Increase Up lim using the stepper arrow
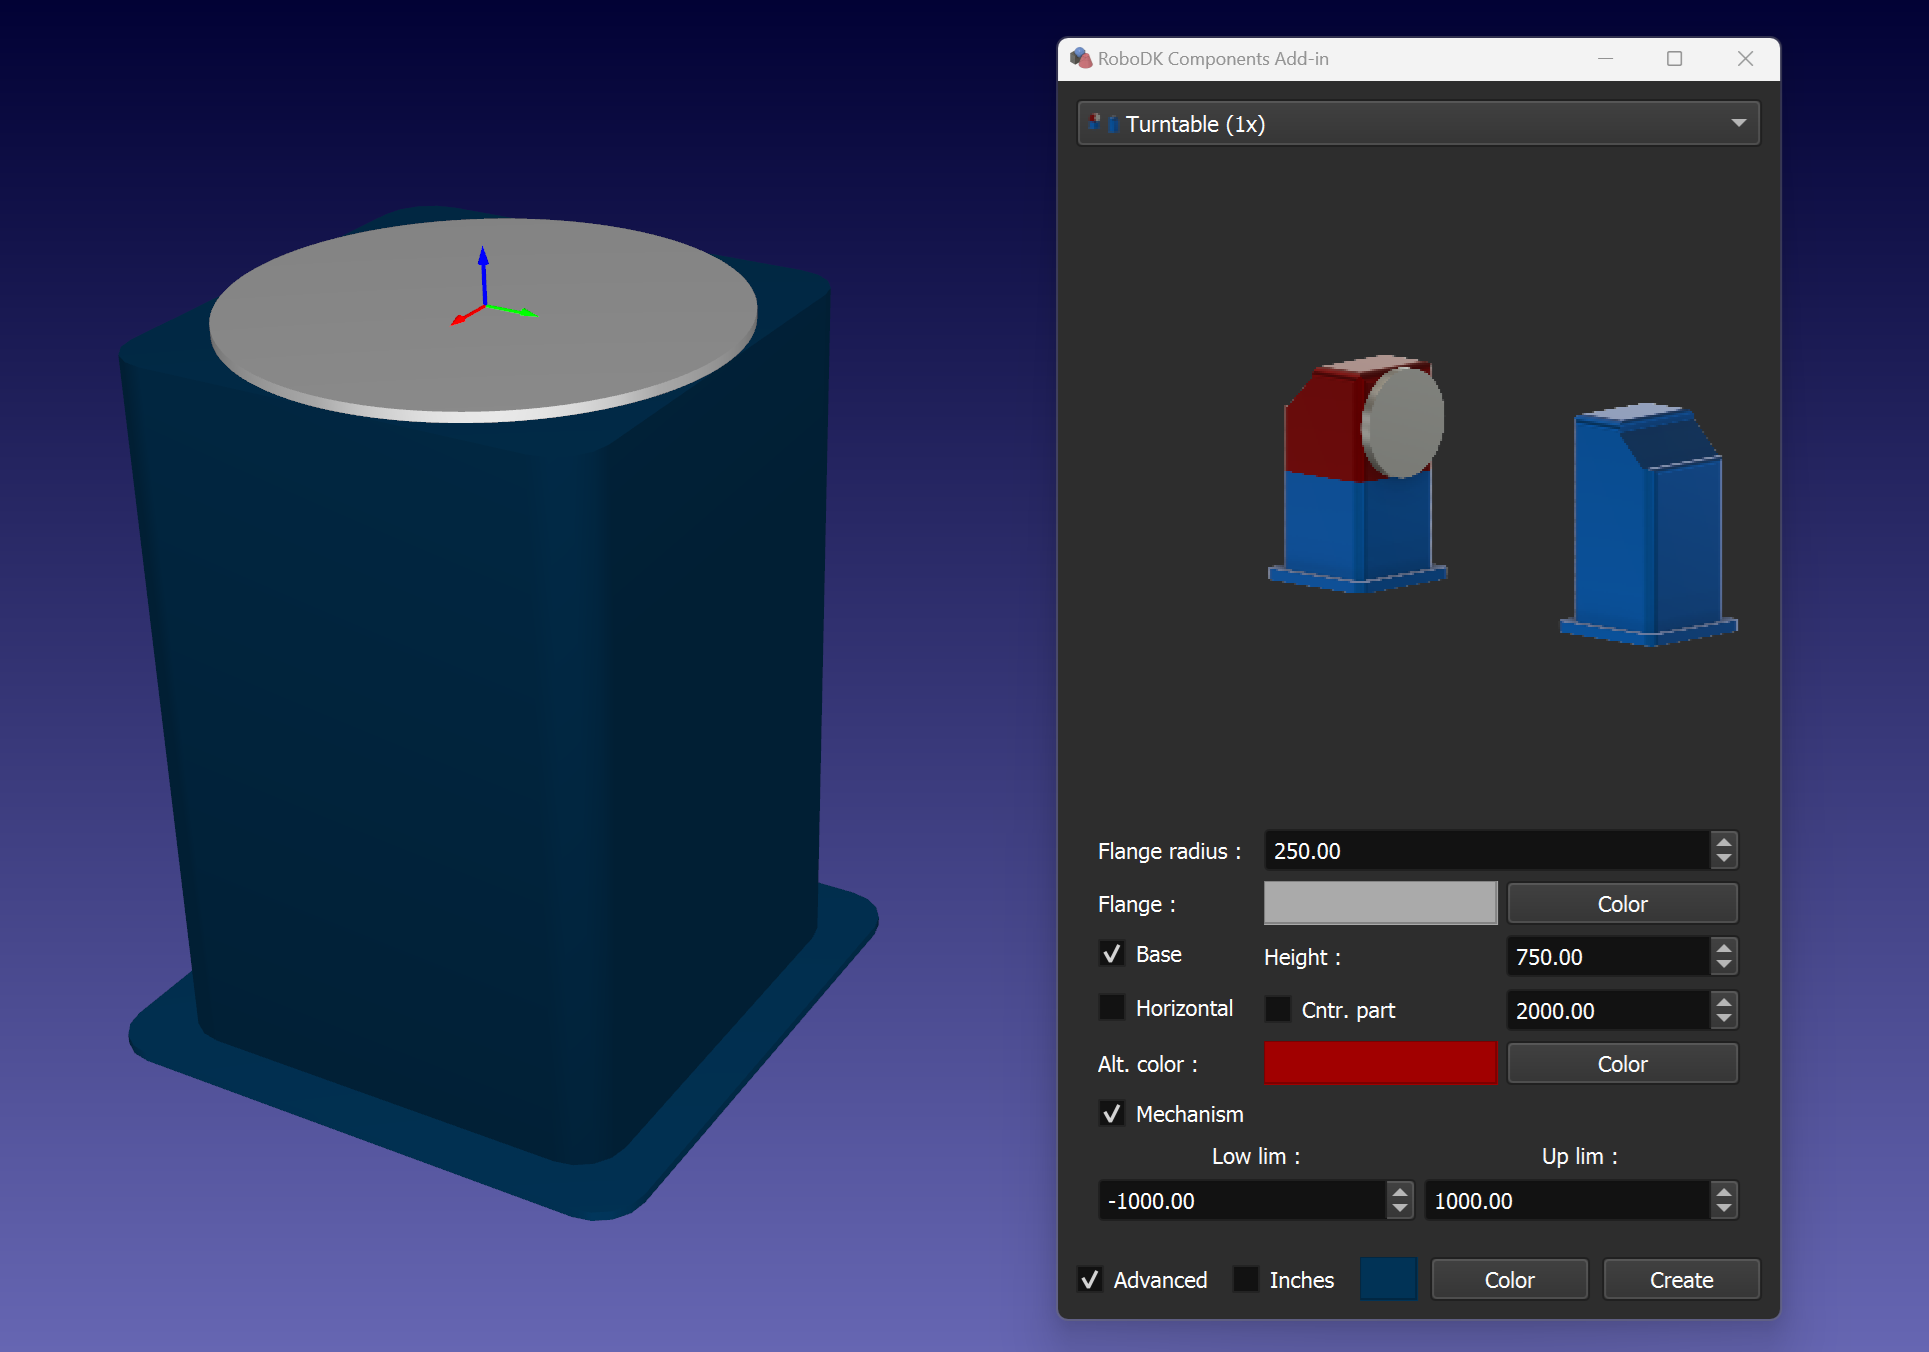 click(1723, 1193)
